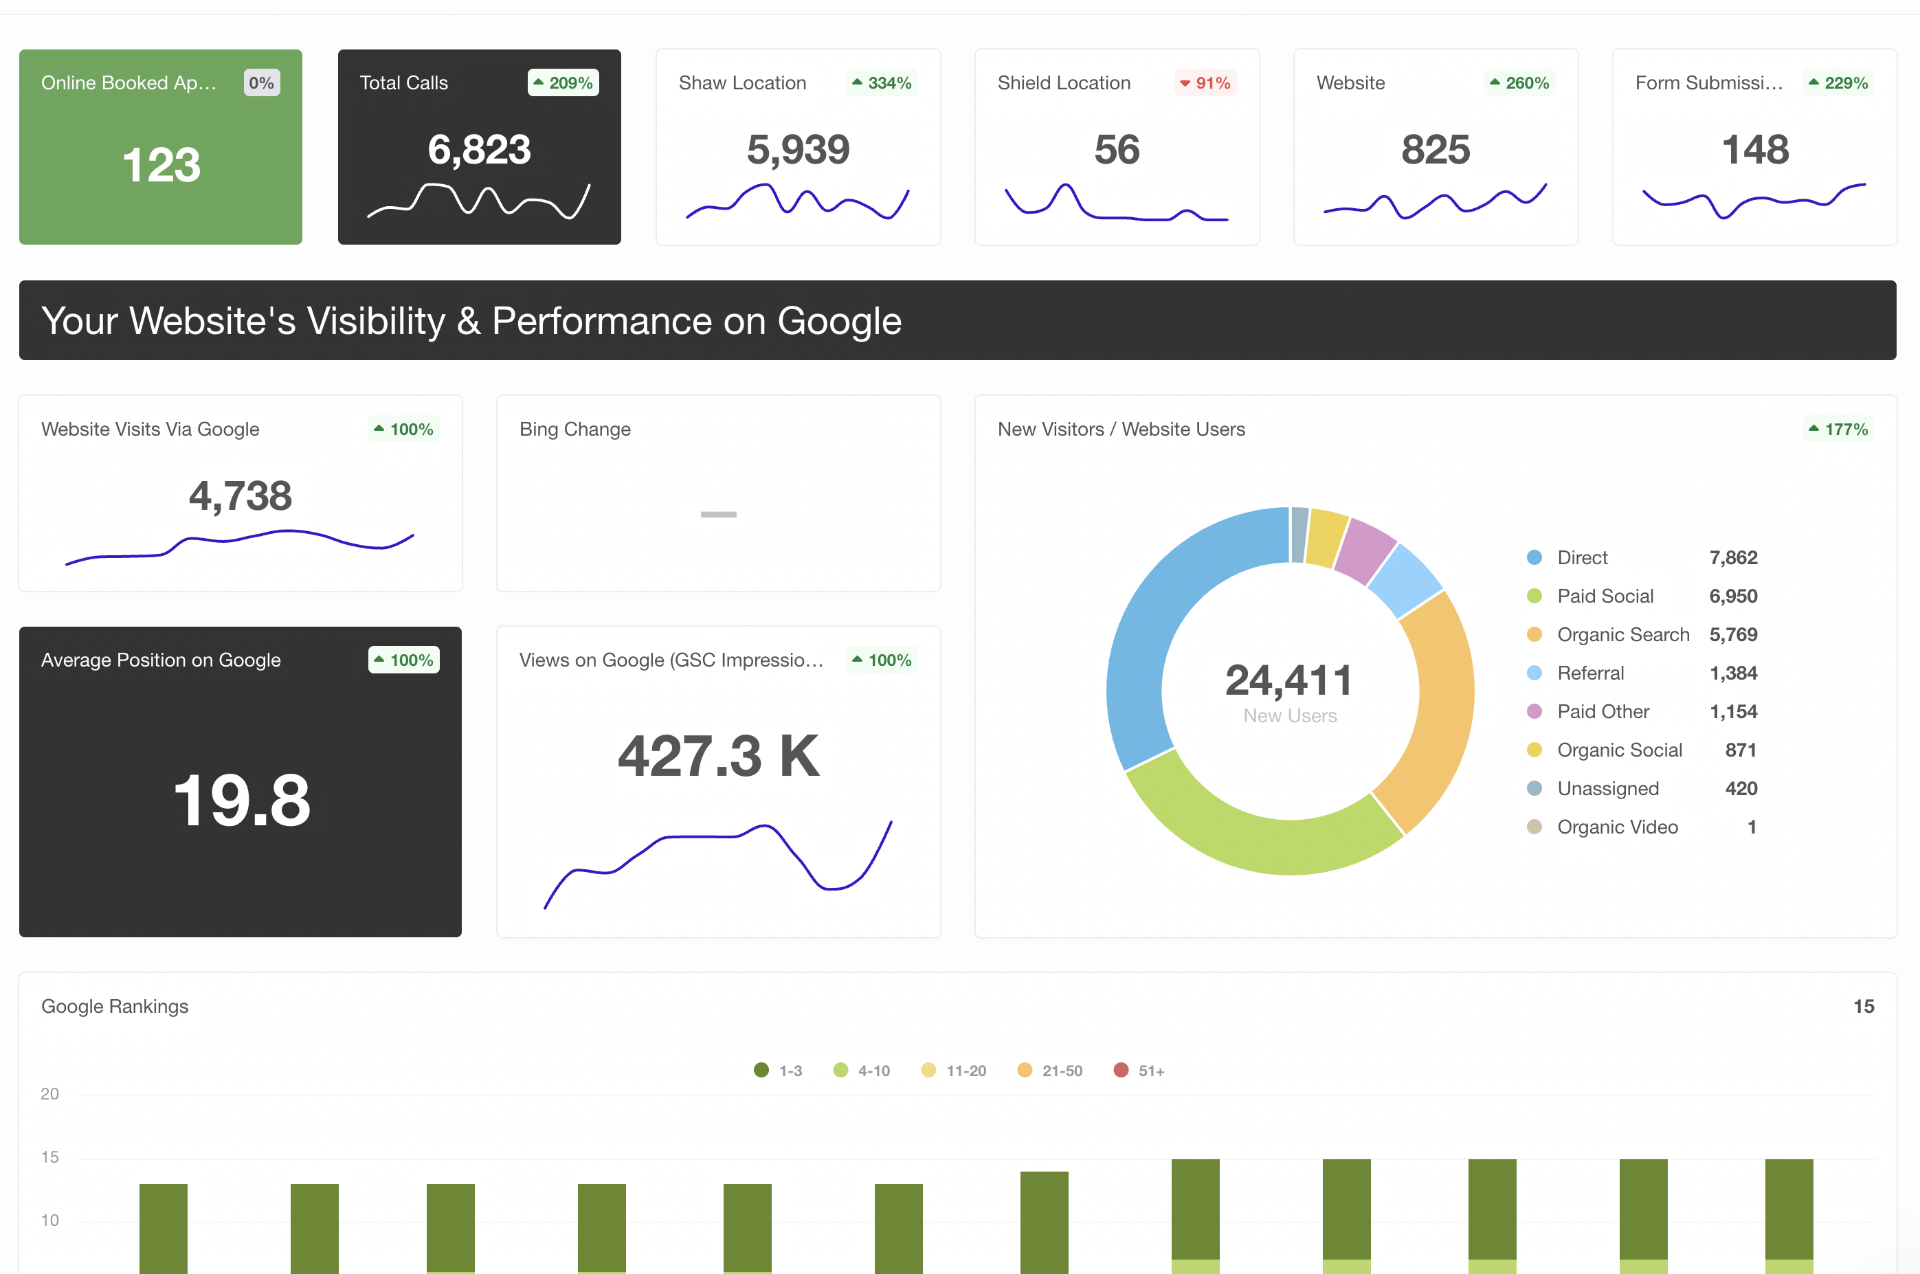Click the 0% badge on Online Booked
1920x1274 pixels.
pyautogui.click(x=262, y=83)
